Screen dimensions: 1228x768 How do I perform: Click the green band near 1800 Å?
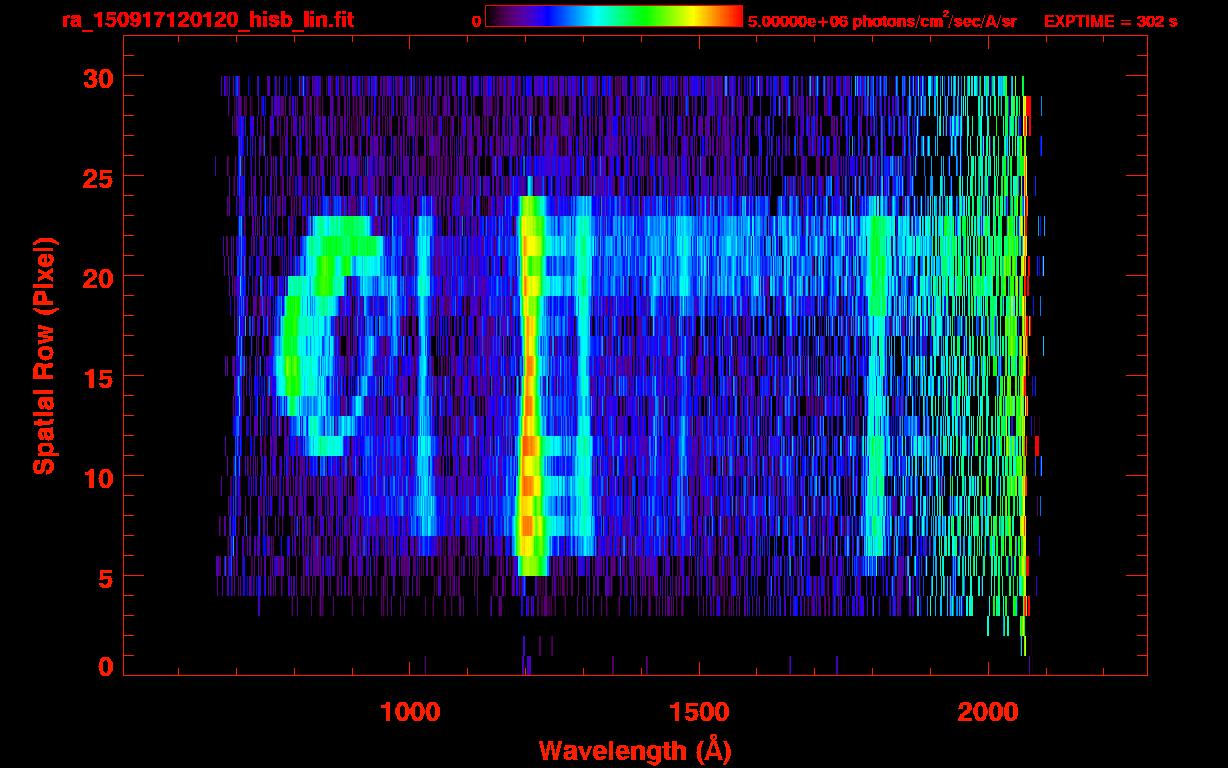pyautogui.click(x=876, y=385)
